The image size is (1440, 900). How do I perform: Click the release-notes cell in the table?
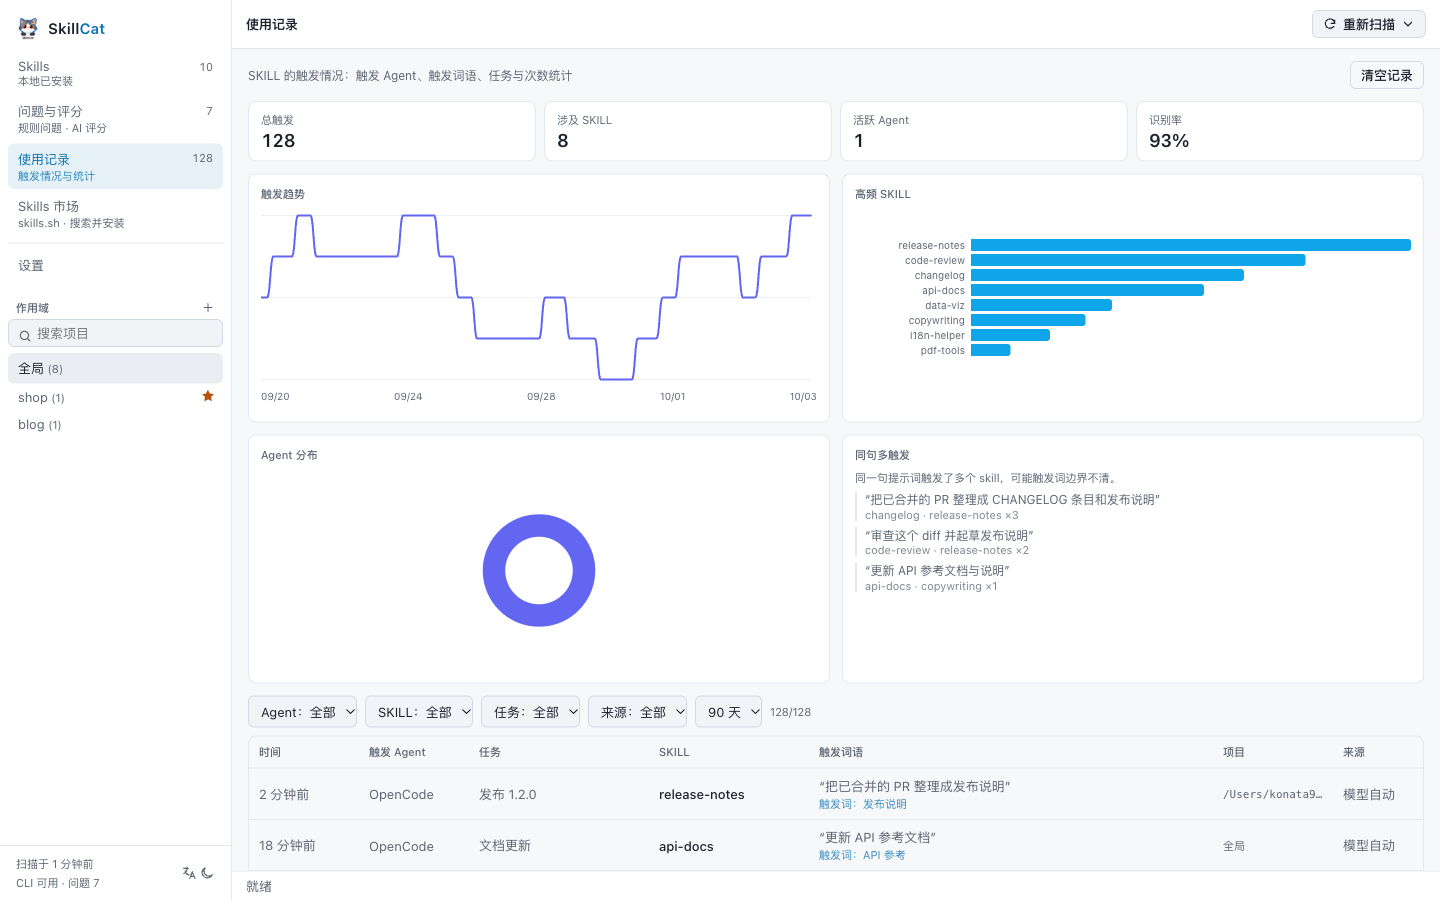coord(702,795)
